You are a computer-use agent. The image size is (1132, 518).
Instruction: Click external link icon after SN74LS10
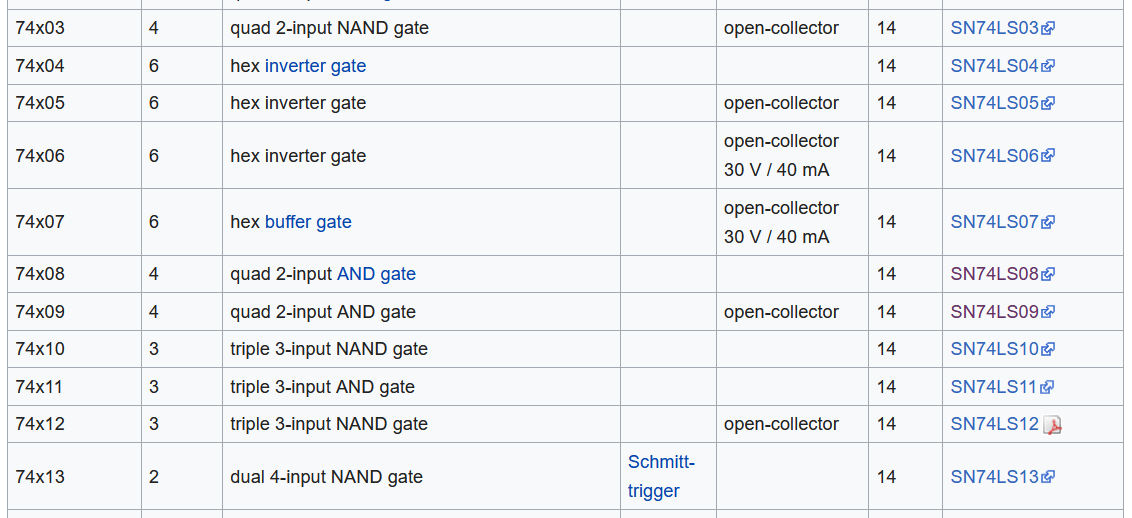(x=1048, y=350)
